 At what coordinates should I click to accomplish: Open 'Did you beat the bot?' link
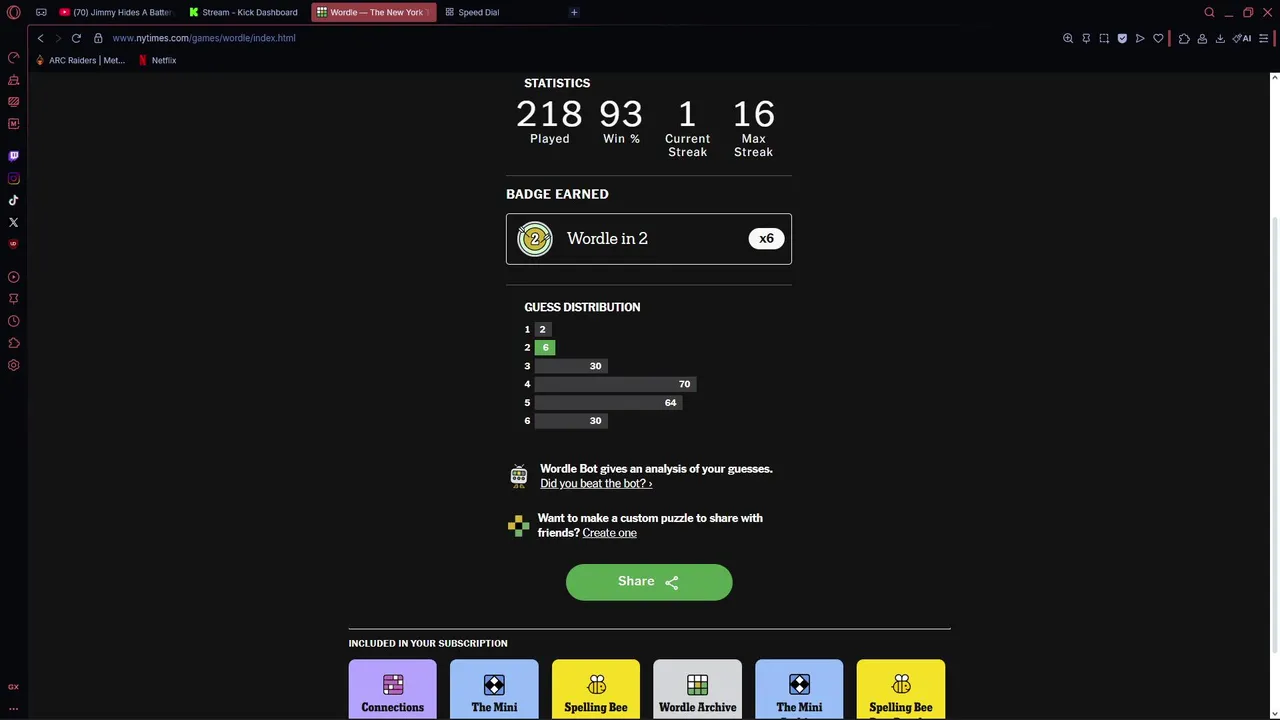point(596,484)
